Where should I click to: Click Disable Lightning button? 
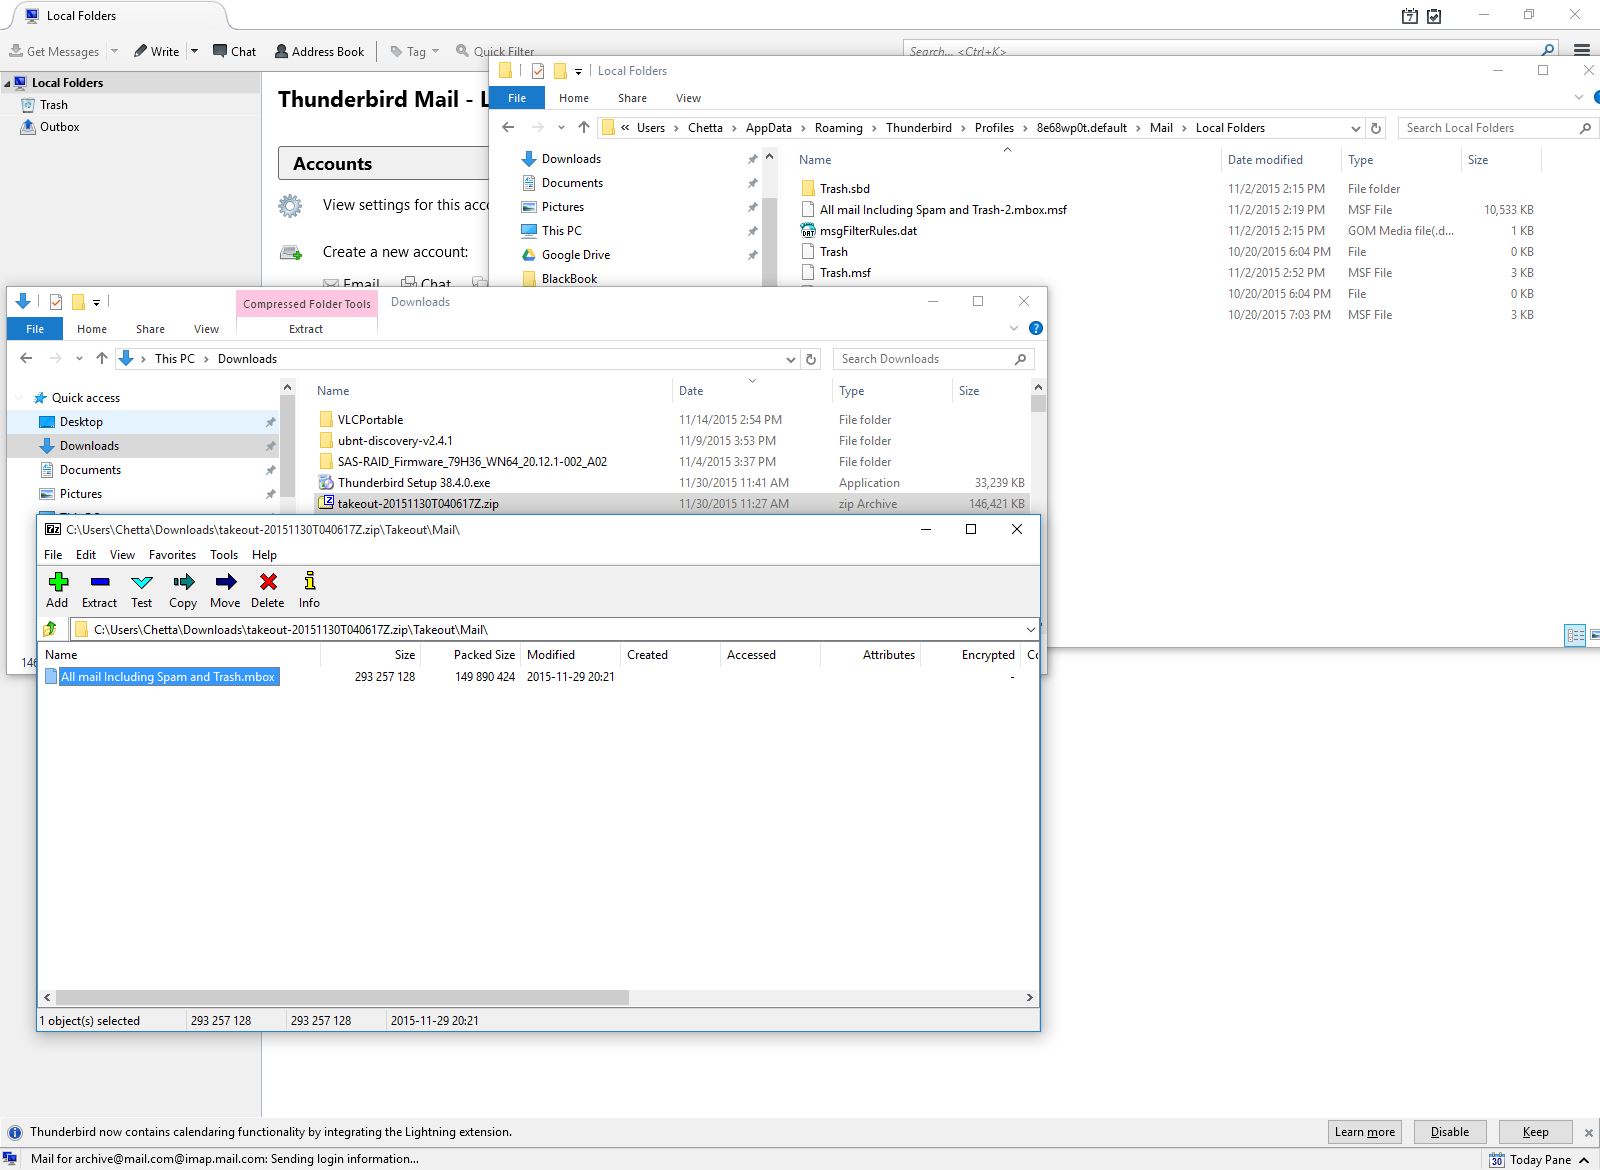coord(1450,1132)
